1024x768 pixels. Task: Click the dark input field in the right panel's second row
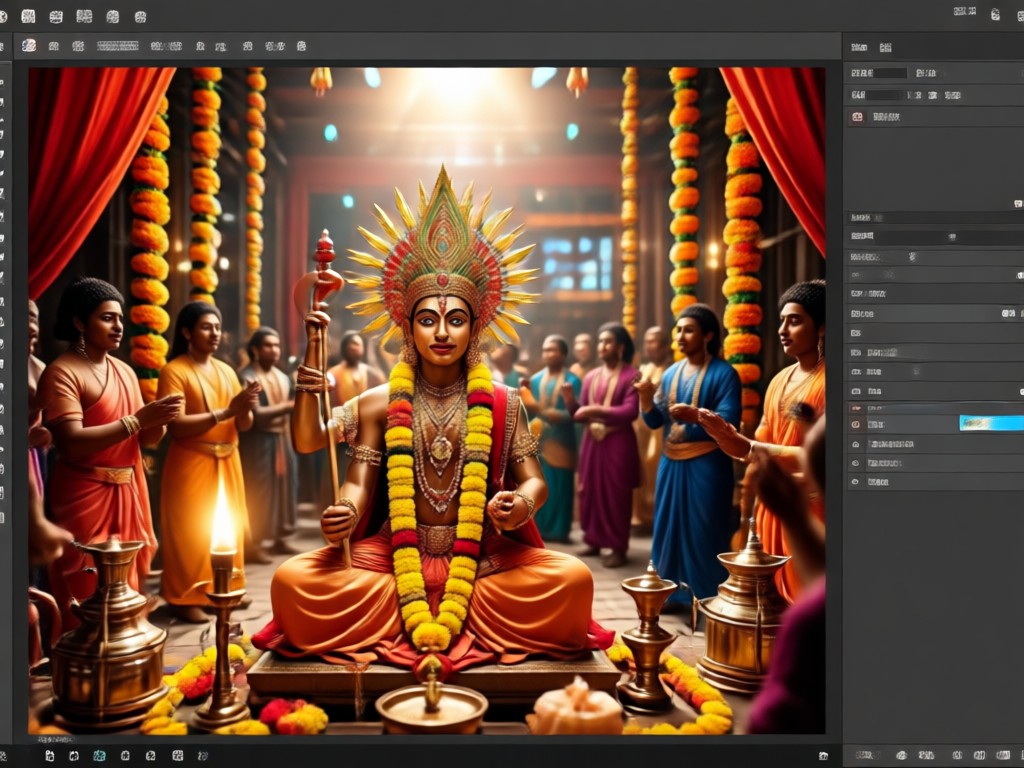(x=886, y=95)
